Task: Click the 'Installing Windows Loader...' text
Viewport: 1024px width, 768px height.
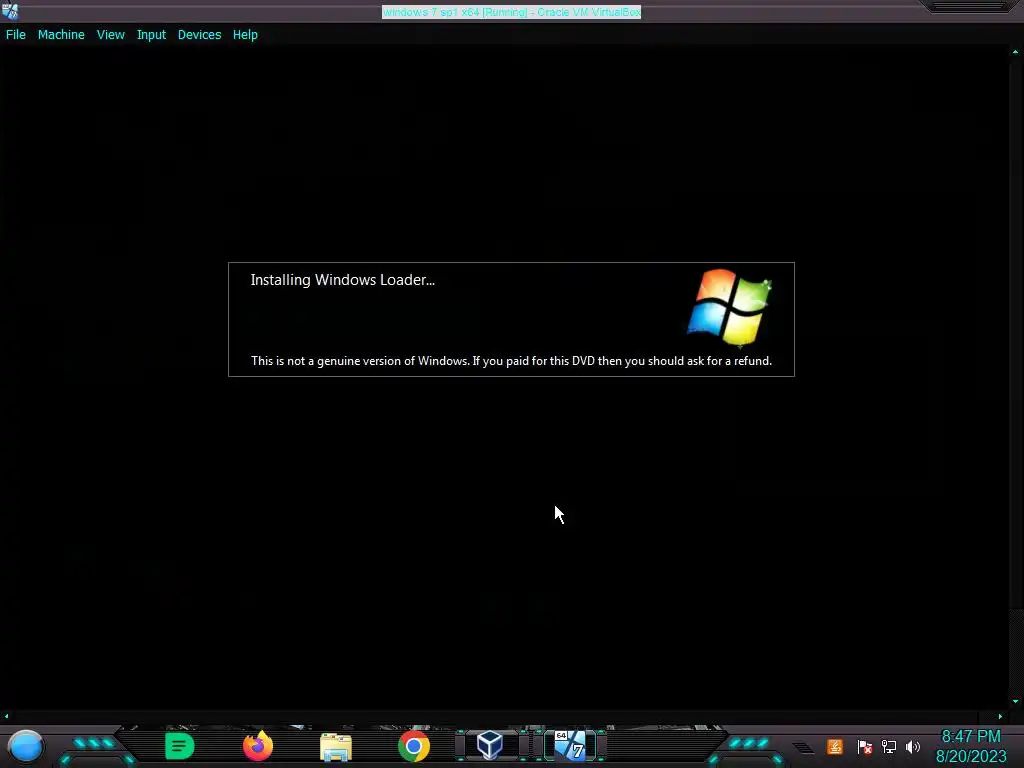Action: click(x=342, y=280)
